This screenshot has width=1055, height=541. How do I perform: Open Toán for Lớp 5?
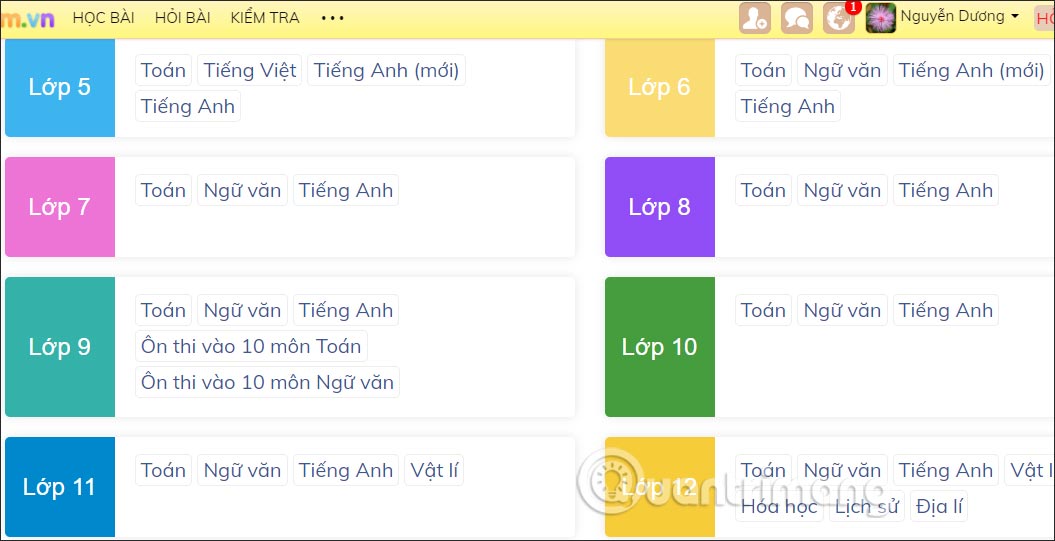click(163, 70)
